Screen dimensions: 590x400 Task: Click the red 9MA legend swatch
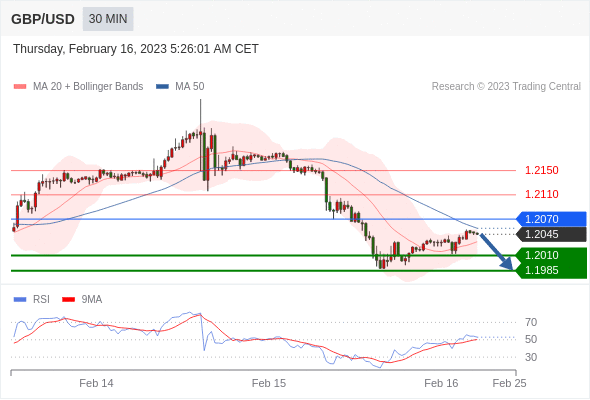pos(68,300)
